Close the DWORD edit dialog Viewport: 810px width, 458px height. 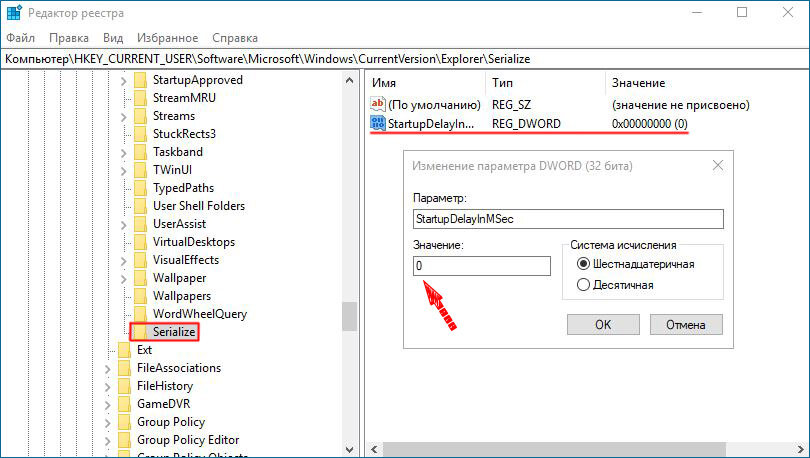pos(718,165)
